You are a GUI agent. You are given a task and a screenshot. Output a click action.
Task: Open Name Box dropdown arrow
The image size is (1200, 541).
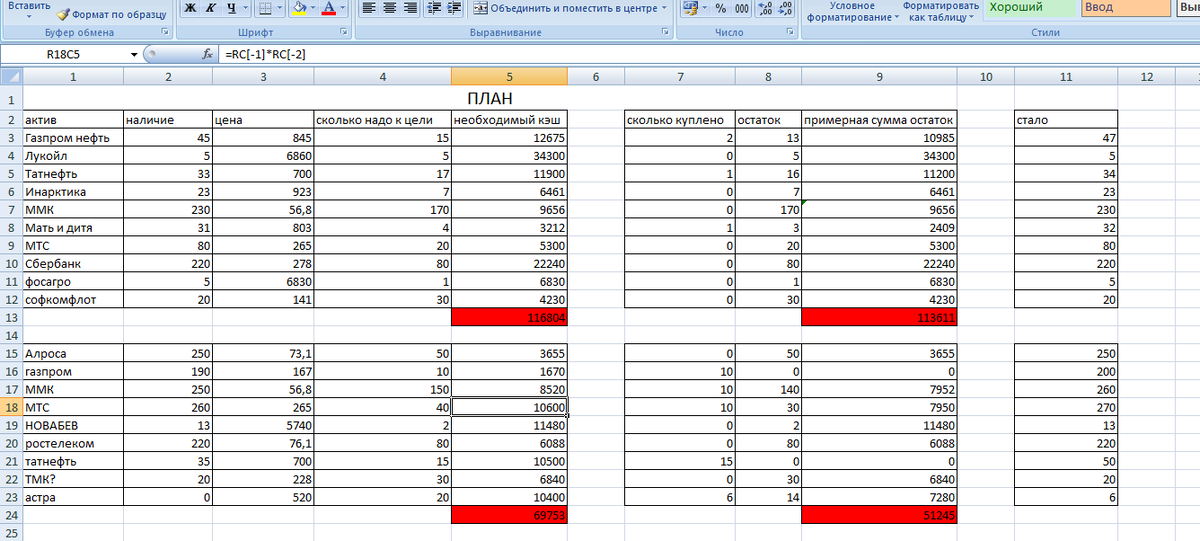click(x=135, y=54)
